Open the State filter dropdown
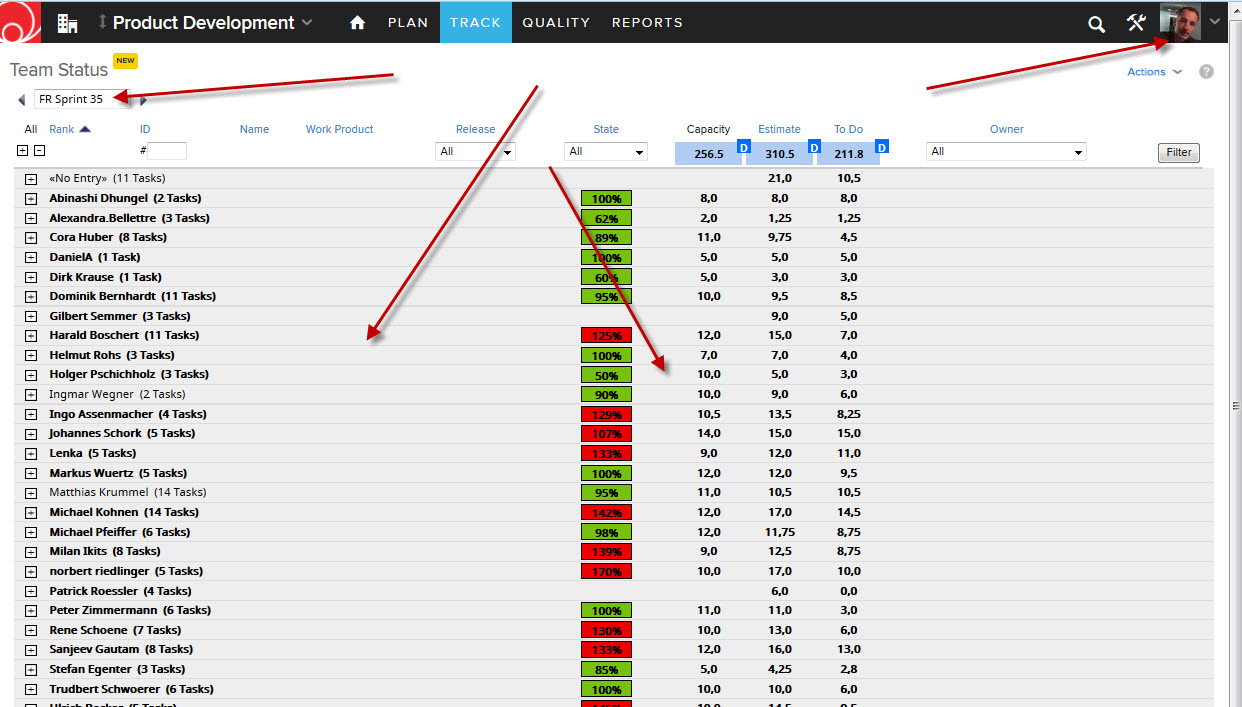The image size is (1242, 707). pyautogui.click(x=606, y=151)
